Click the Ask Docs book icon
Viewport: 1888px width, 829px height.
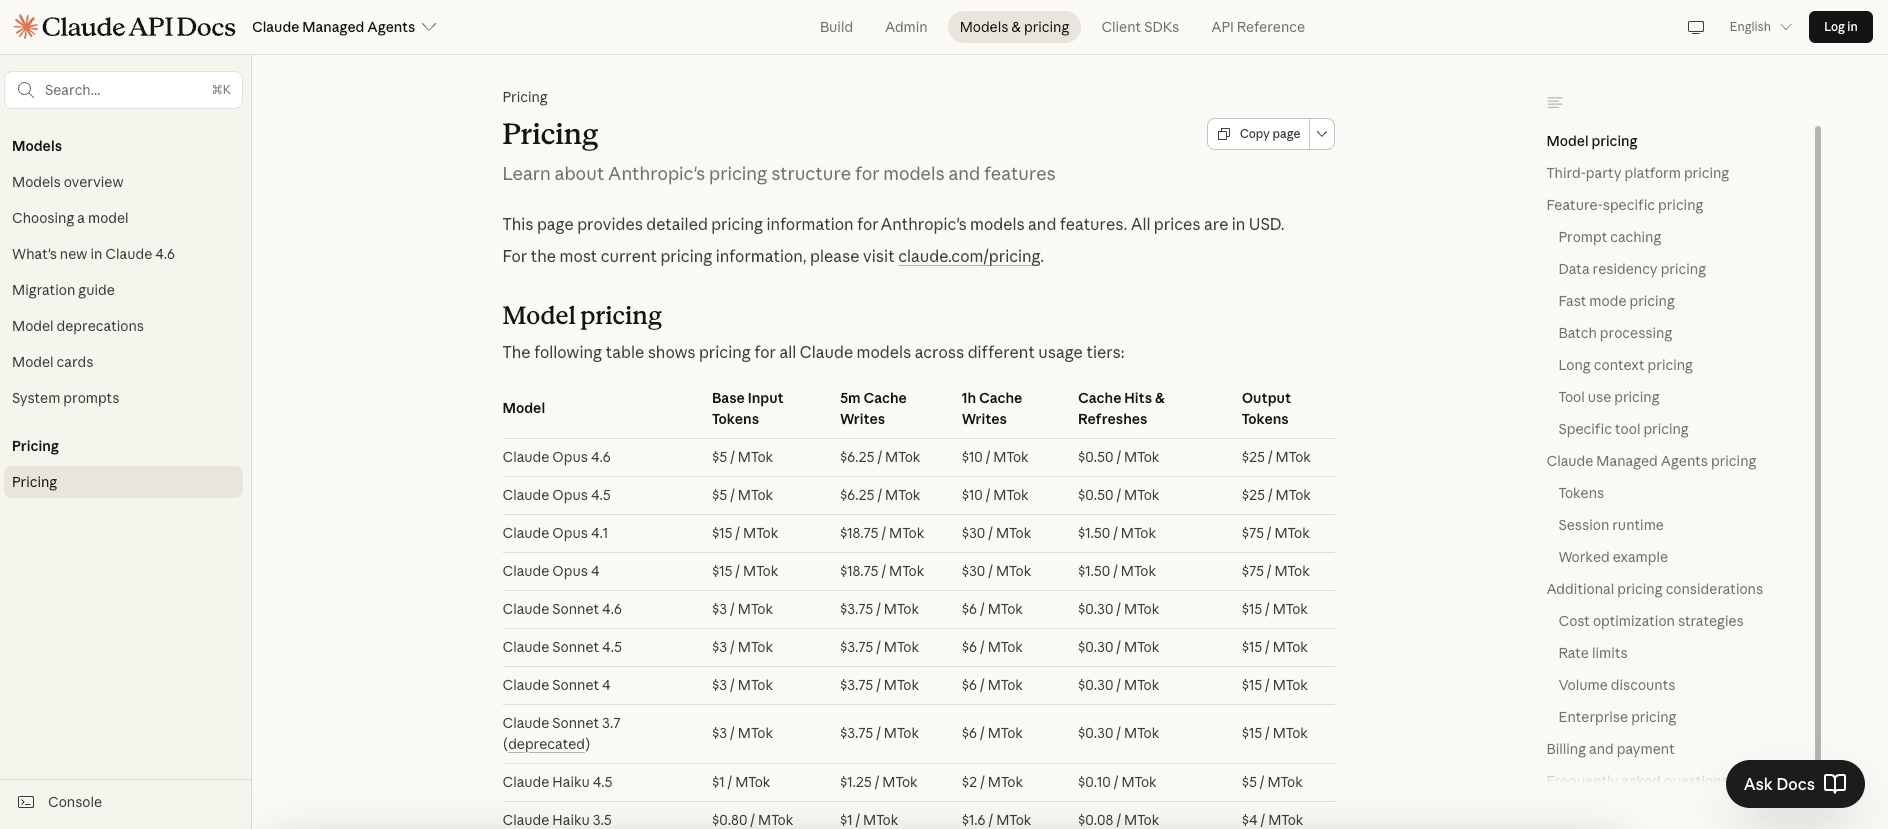click(x=1838, y=784)
